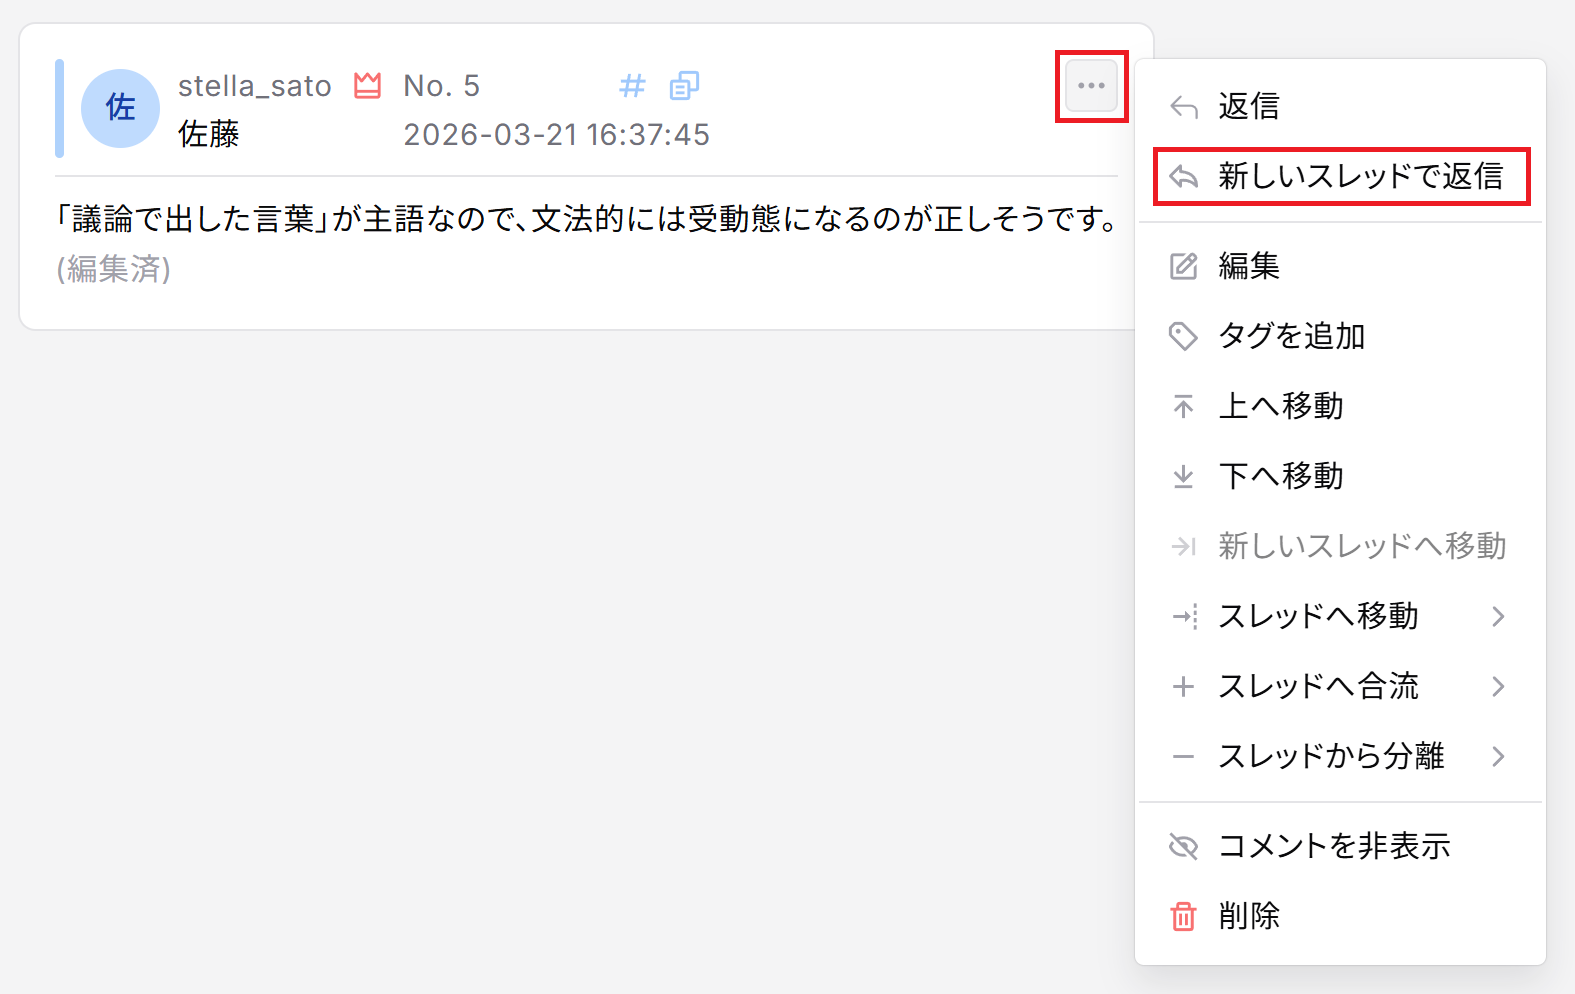Open the three-dot comment options button

[x=1091, y=86]
